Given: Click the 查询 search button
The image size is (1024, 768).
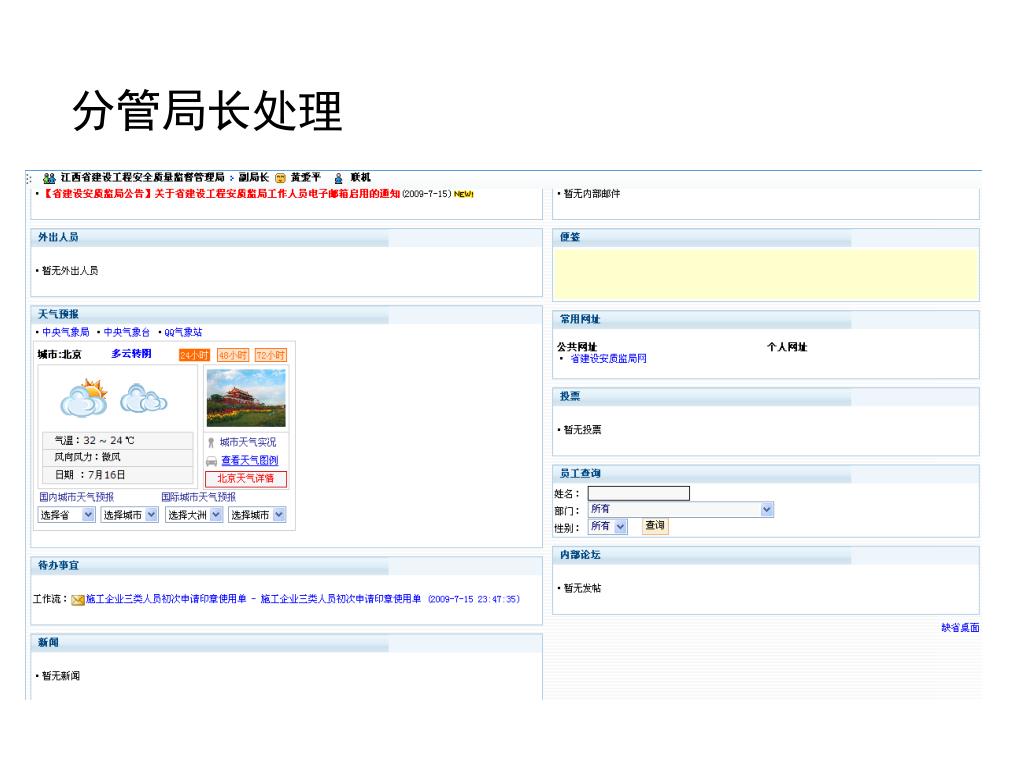Looking at the screenshot, I should point(655,526).
